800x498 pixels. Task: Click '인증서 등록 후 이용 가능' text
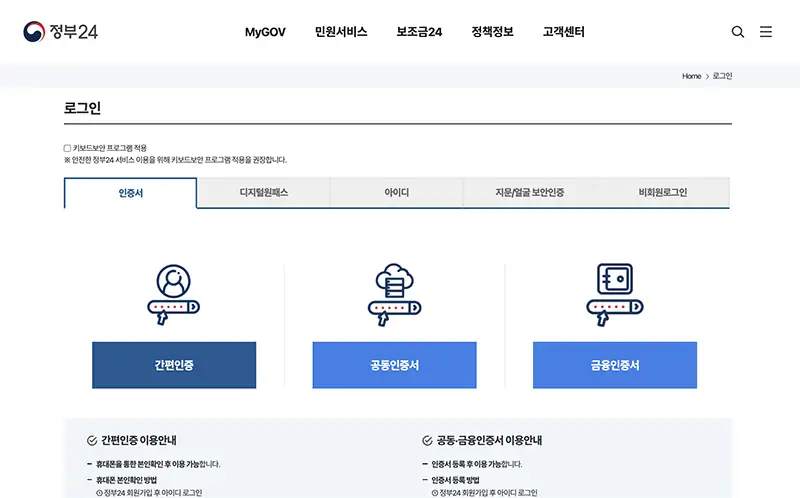(466, 464)
